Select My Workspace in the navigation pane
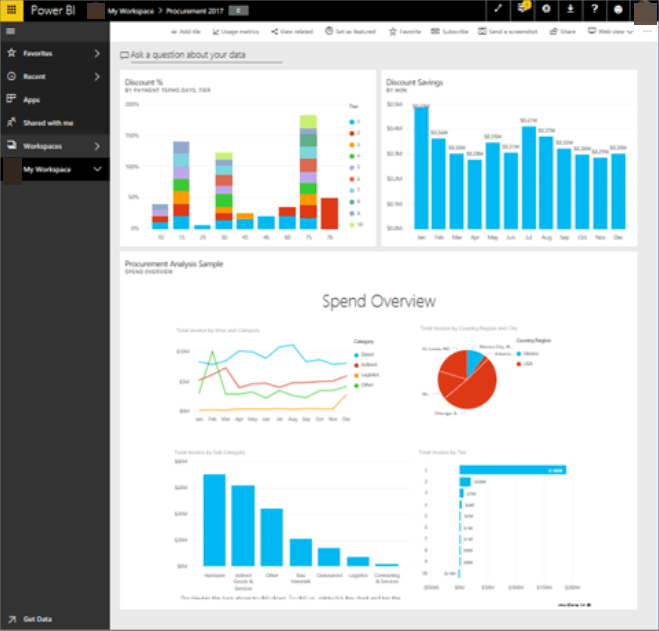The height and width of the screenshot is (631, 659). [55, 169]
